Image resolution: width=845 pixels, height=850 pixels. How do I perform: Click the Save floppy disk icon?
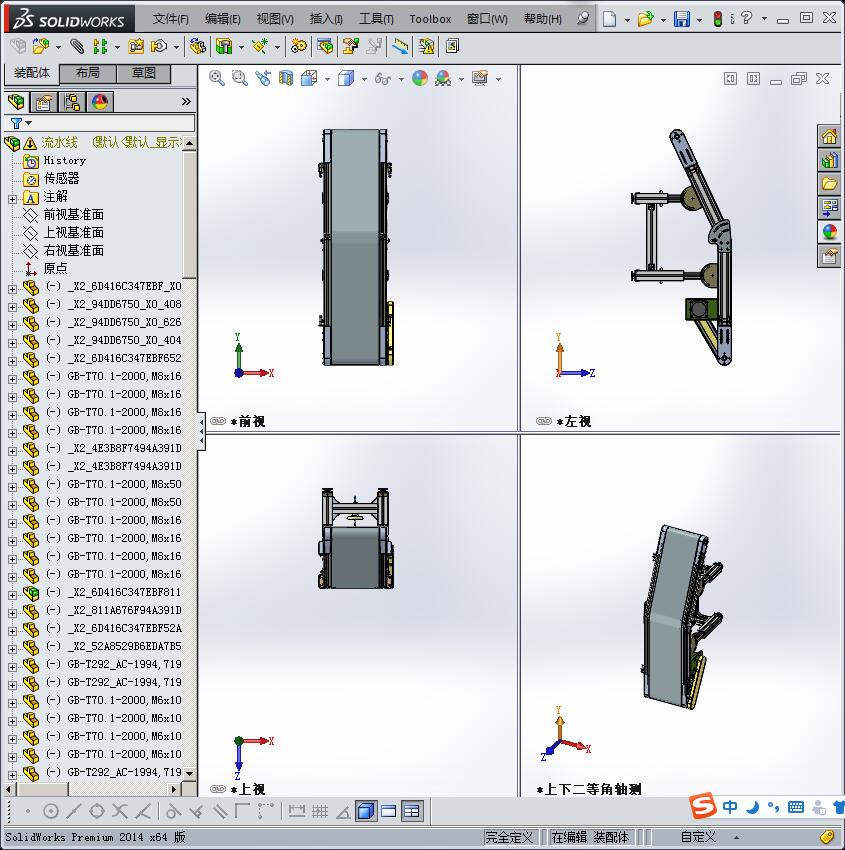(x=681, y=19)
